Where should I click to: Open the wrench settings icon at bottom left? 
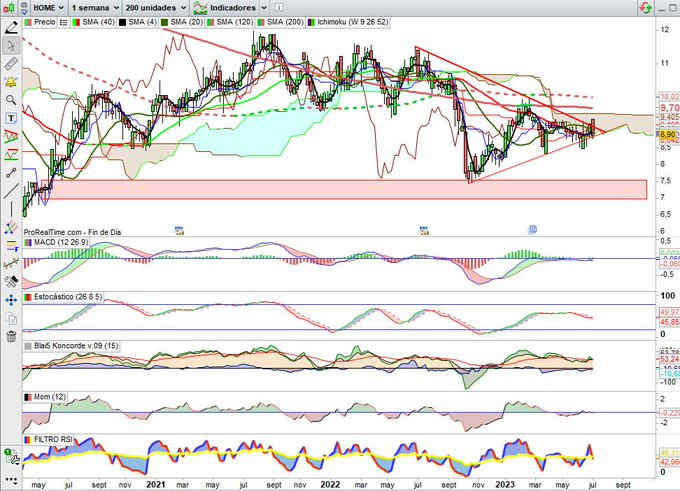[12, 458]
